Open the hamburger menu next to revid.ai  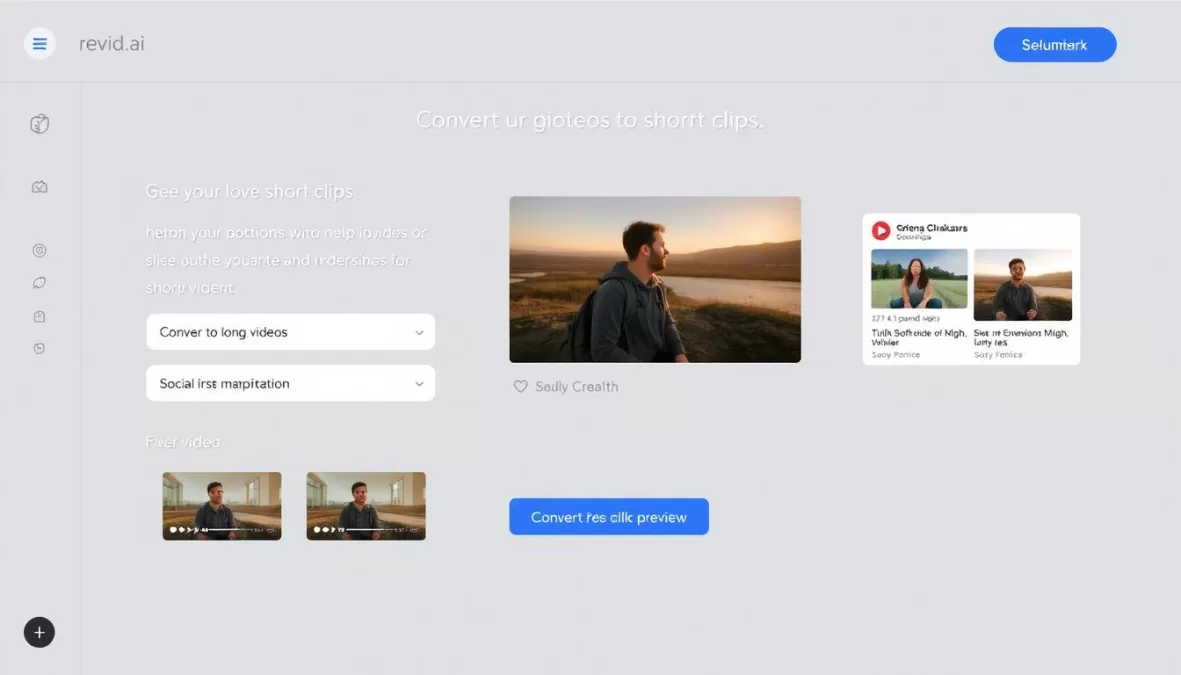[39, 44]
